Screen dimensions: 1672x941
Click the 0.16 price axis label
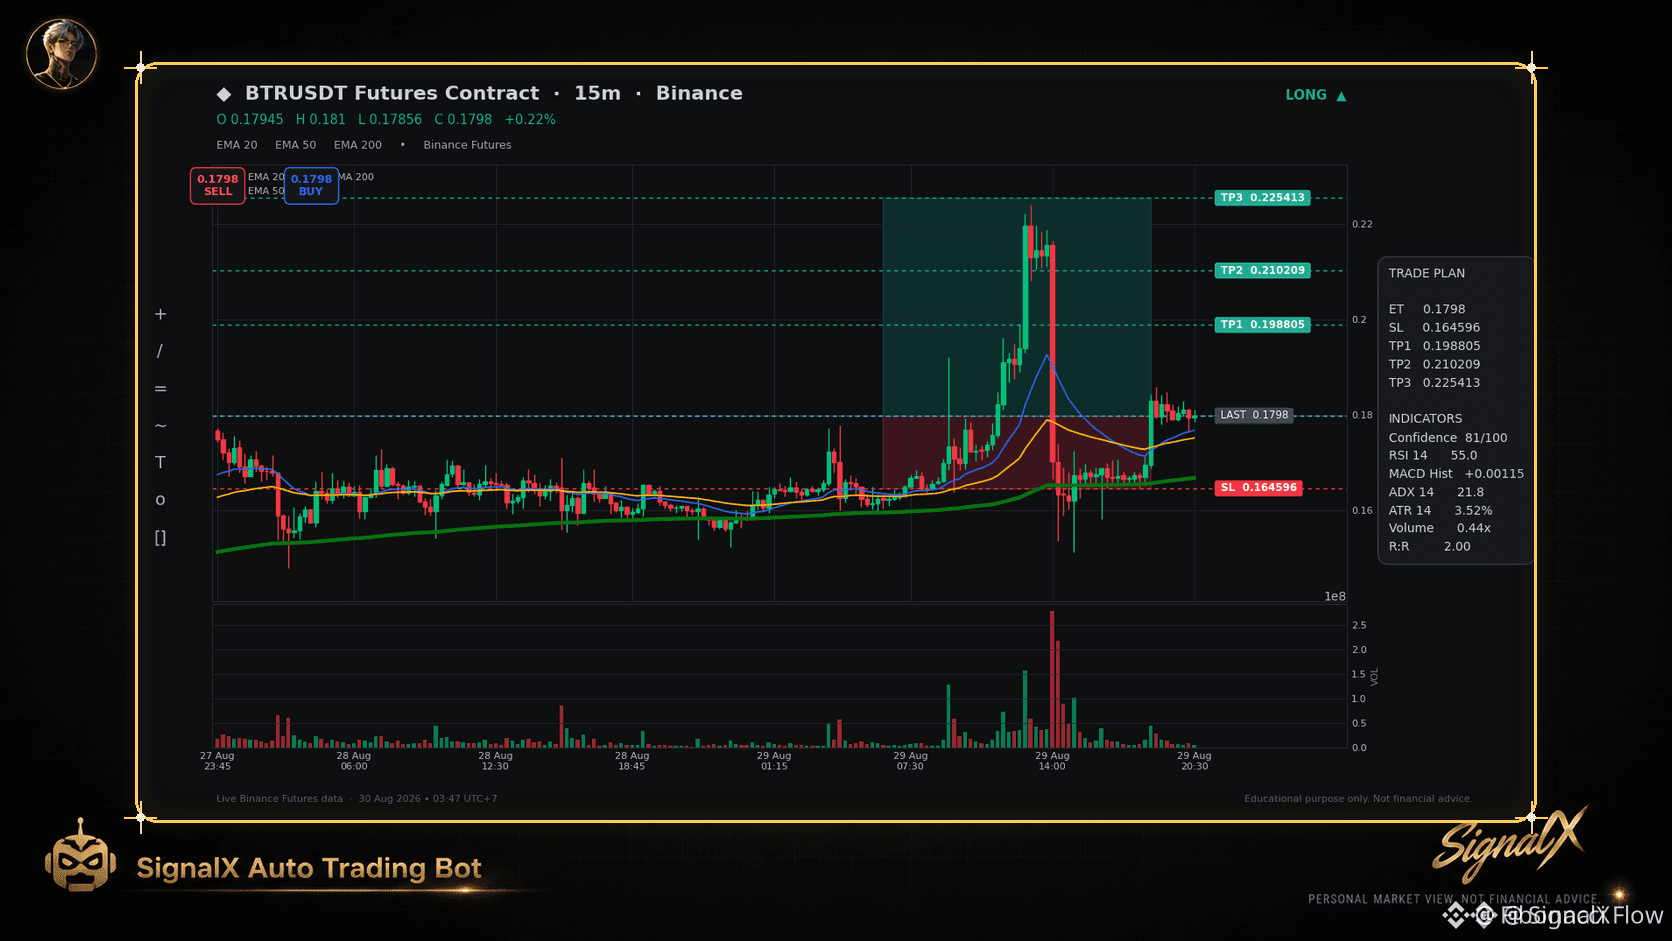(x=1362, y=511)
